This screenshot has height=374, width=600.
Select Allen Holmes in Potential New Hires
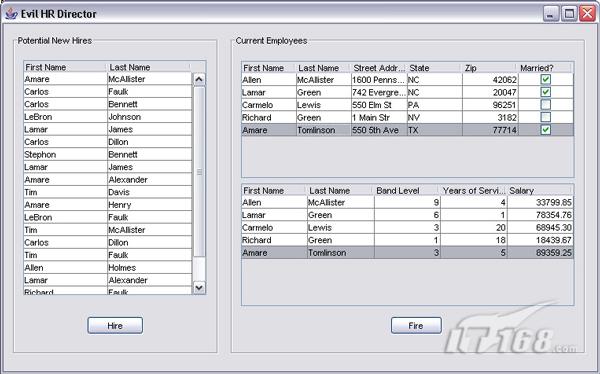coord(108,268)
